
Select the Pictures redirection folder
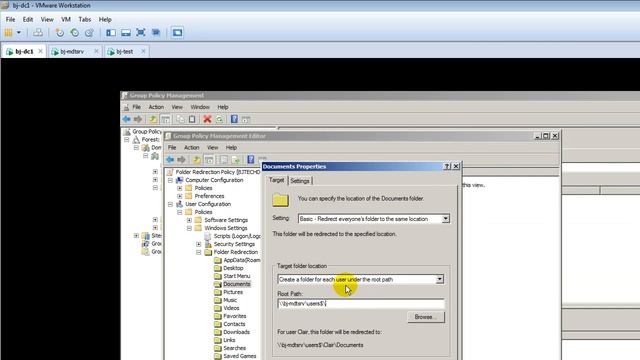(x=233, y=292)
